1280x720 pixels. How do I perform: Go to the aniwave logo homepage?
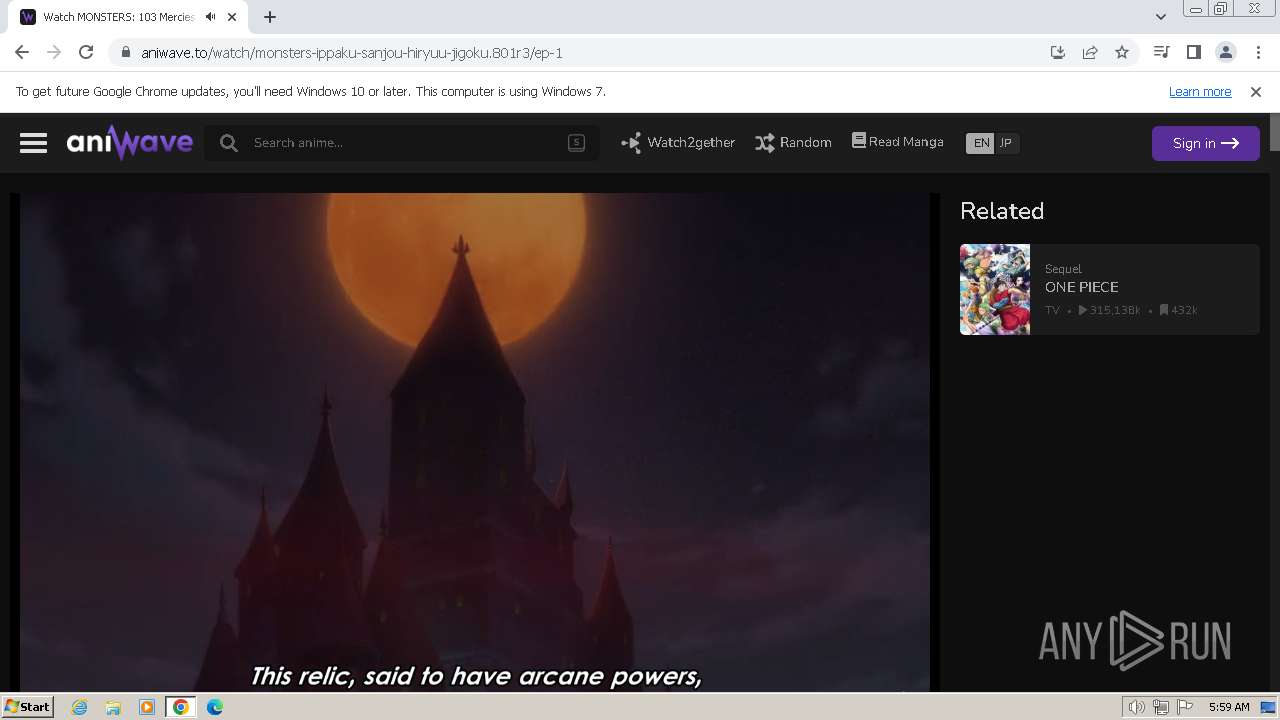point(130,143)
